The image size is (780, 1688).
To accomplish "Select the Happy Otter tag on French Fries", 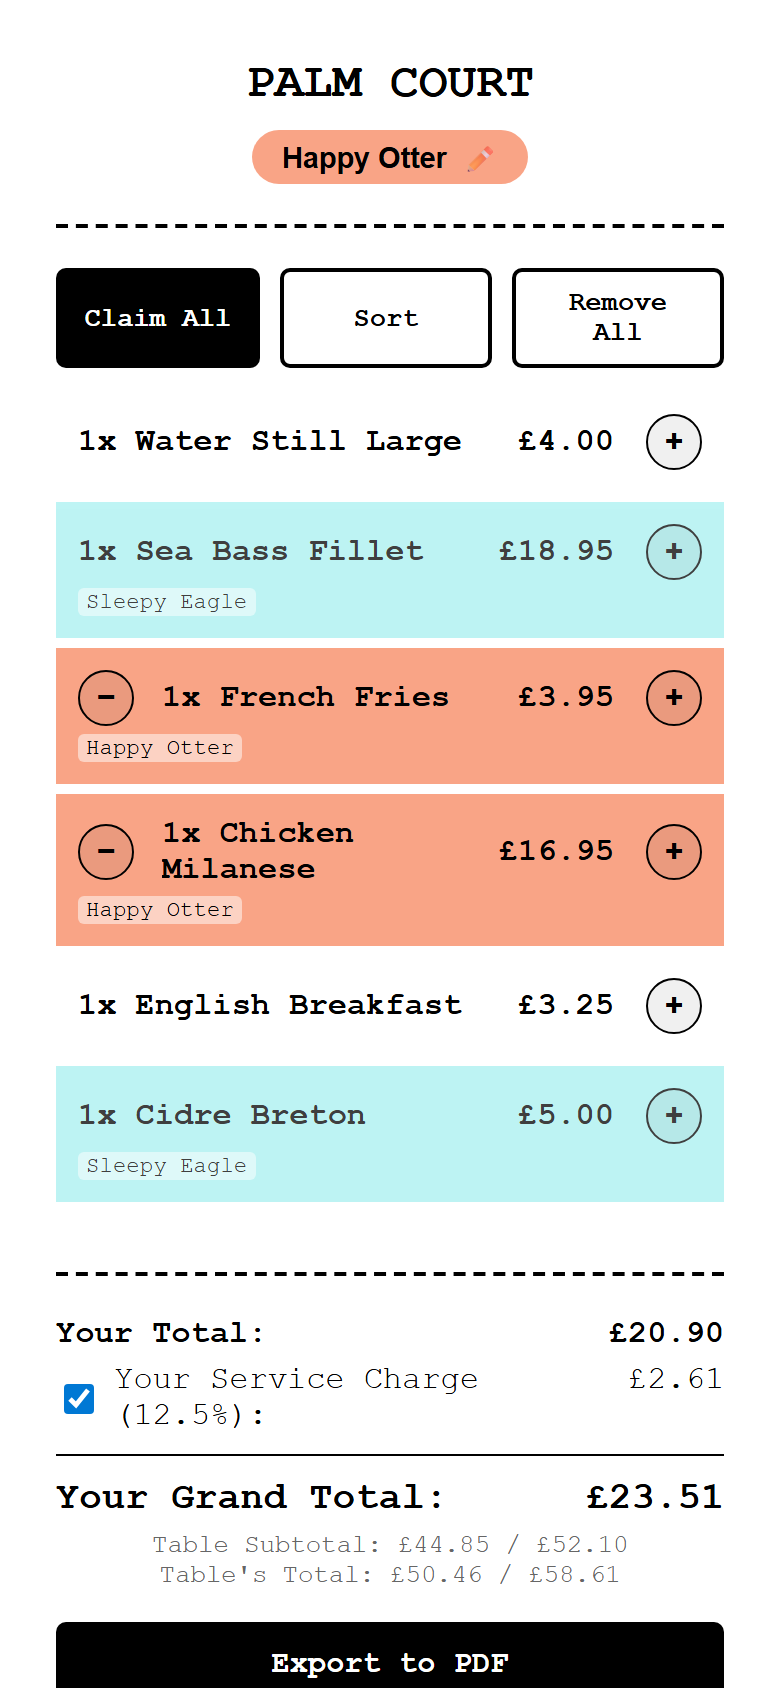I will [159, 747].
